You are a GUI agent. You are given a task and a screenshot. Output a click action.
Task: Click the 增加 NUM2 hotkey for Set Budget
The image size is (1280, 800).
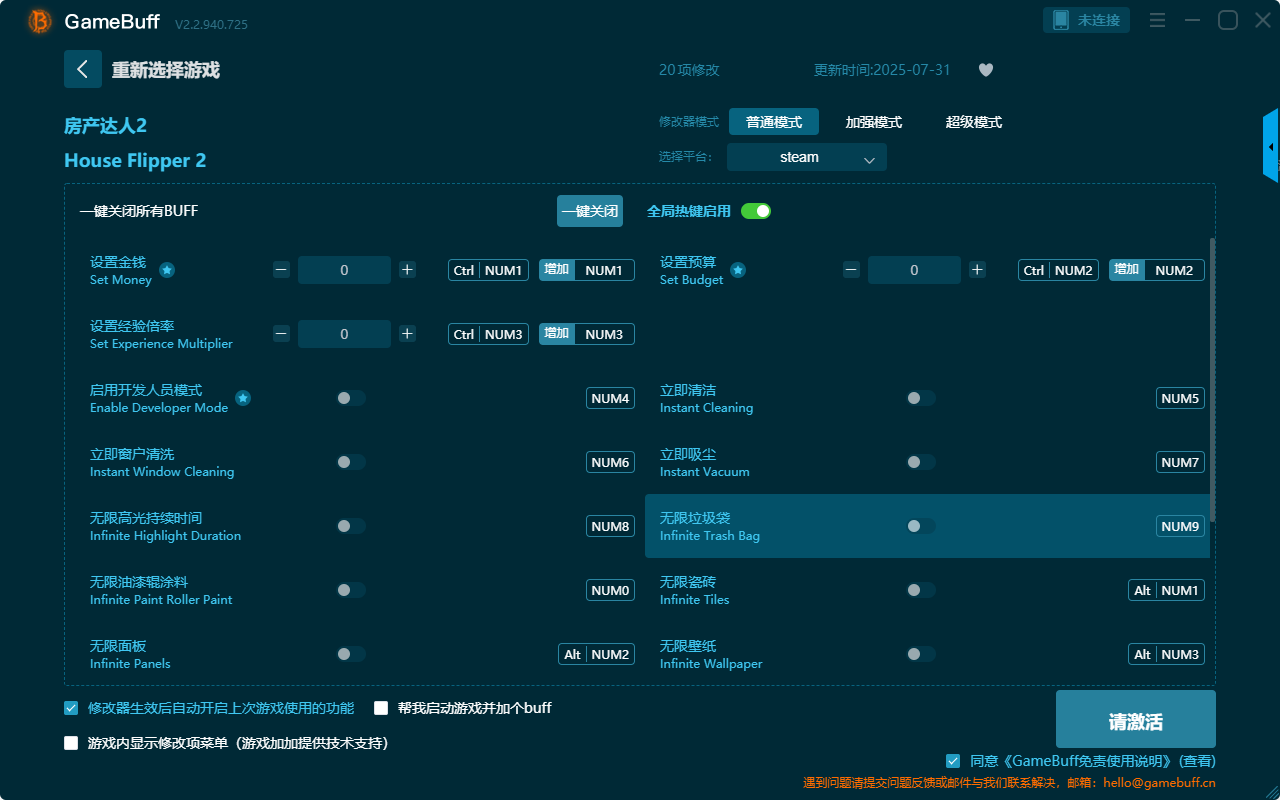coord(1157,270)
